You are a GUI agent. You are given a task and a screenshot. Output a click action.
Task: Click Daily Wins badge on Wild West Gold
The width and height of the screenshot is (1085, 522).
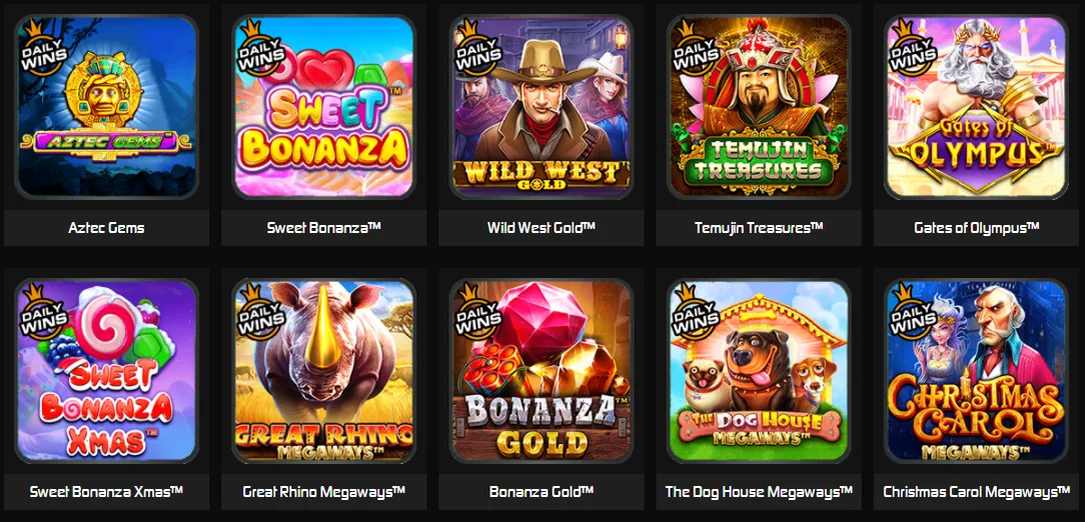coord(477,48)
